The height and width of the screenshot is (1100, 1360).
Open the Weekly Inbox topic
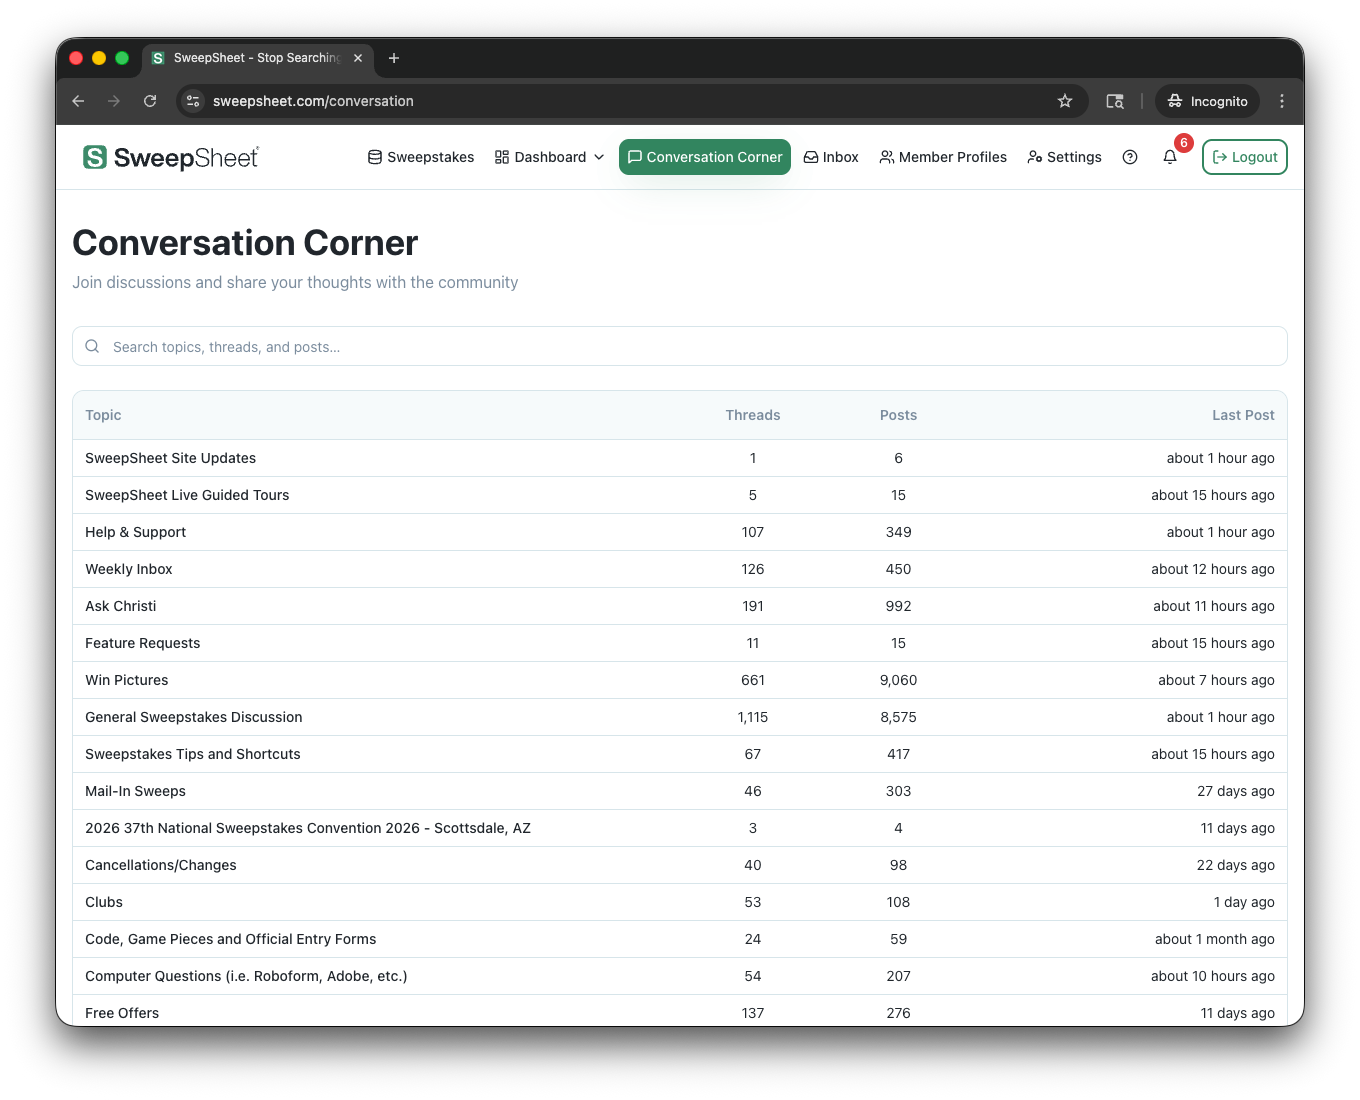click(128, 569)
